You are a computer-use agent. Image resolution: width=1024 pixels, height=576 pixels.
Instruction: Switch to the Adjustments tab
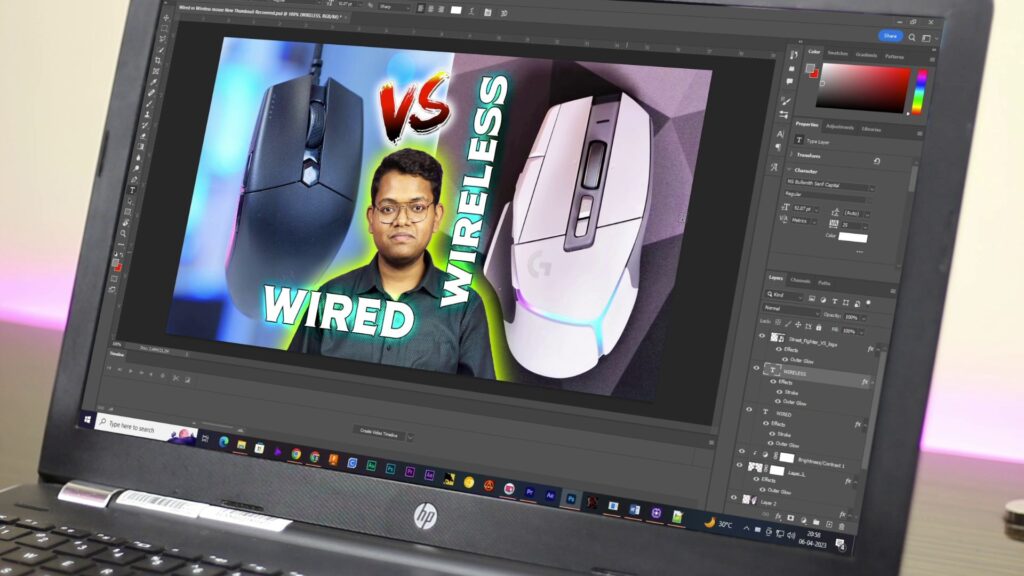pos(840,127)
